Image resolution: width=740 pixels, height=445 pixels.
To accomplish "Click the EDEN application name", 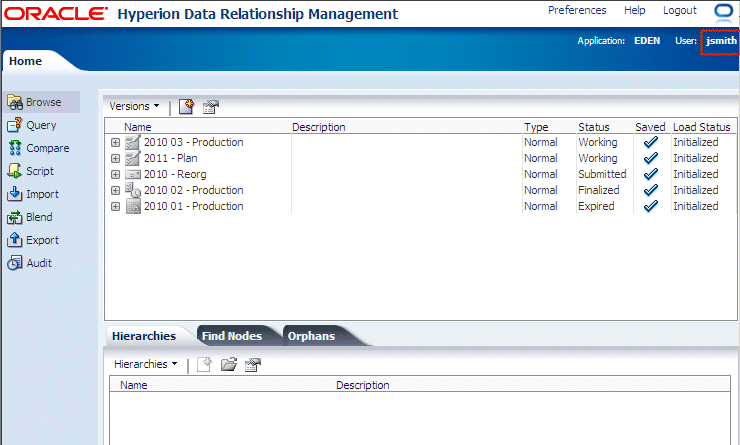I will [647, 41].
